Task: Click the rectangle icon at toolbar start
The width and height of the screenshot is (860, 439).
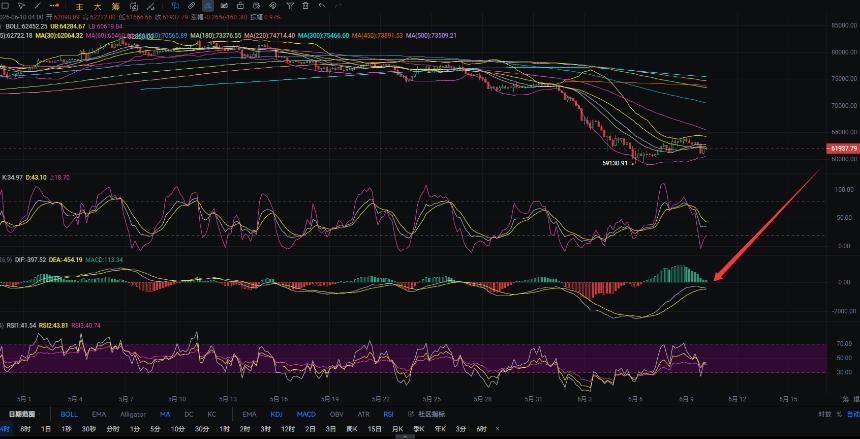Action: coord(4,6)
